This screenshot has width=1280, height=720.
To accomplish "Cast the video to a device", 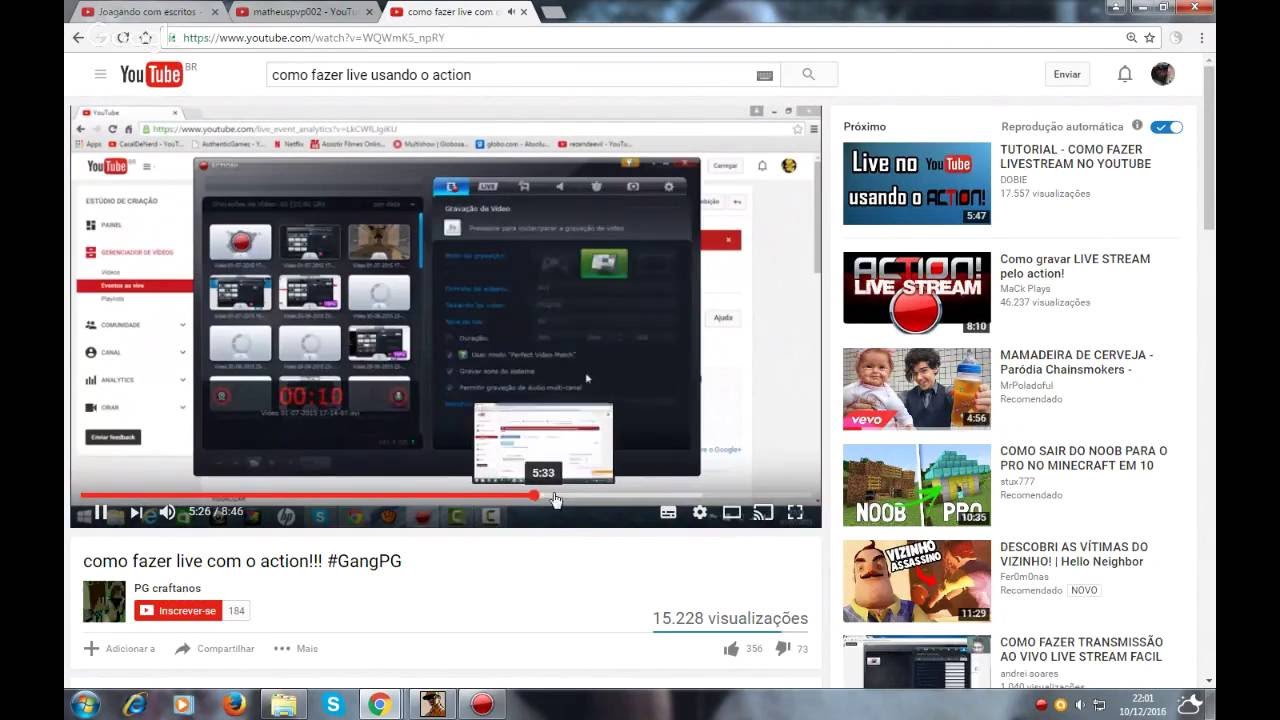I will coord(763,512).
